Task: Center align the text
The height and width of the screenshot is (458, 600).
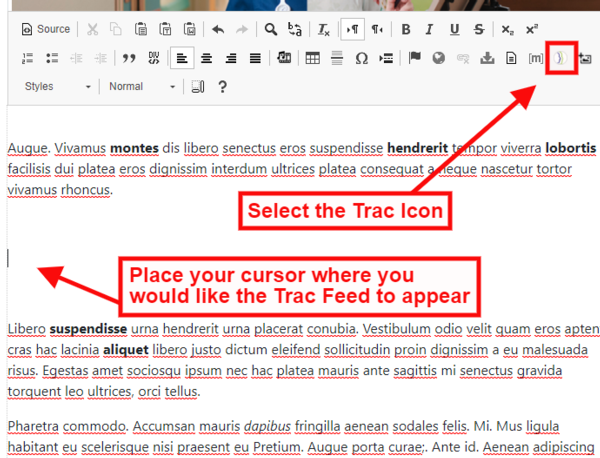Action: coord(206,58)
